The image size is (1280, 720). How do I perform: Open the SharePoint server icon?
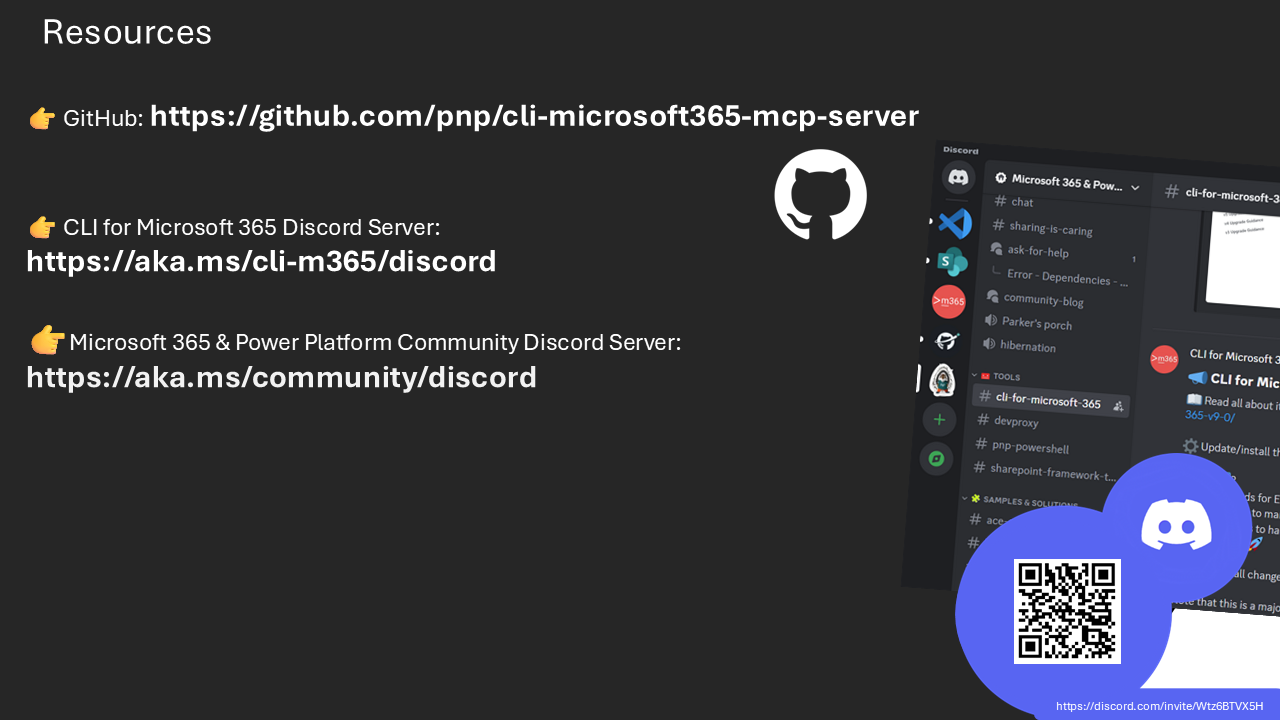coord(951,262)
